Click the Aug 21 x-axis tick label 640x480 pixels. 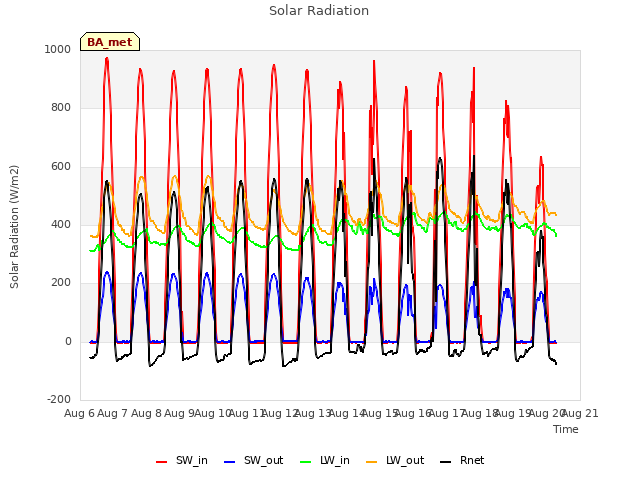[580, 413]
